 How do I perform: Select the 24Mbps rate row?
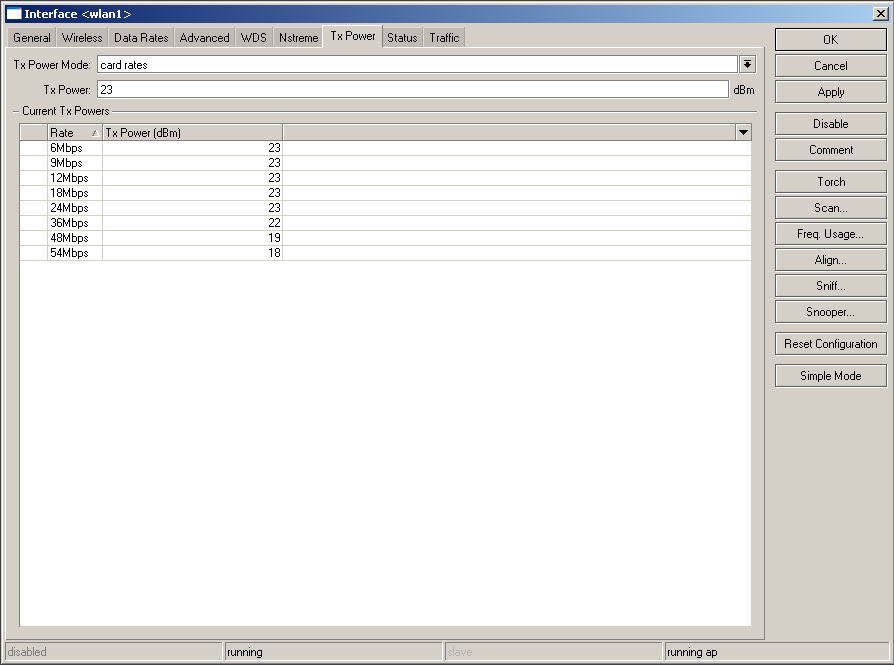point(385,208)
